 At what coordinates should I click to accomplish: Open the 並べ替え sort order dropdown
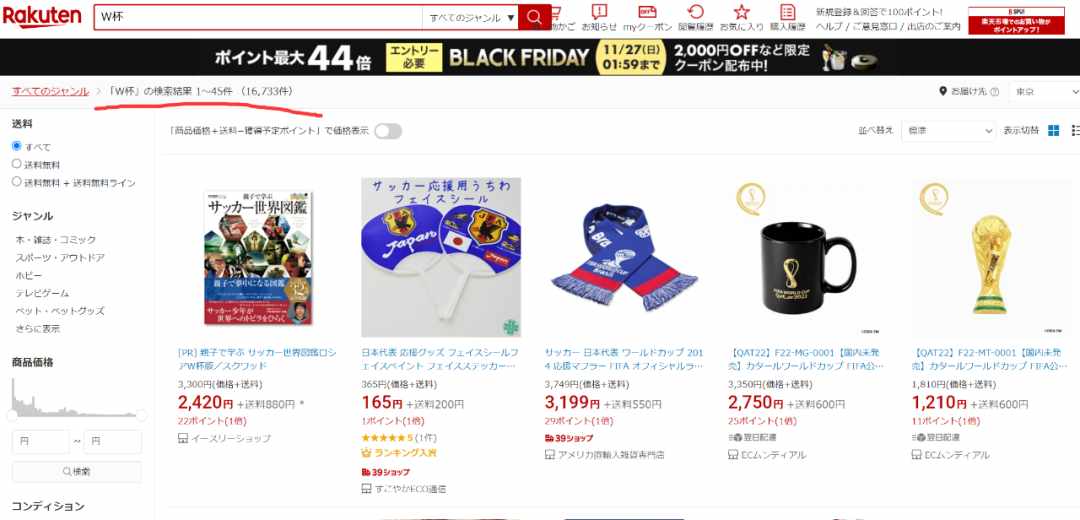pyautogui.click(x=948, y=131)
